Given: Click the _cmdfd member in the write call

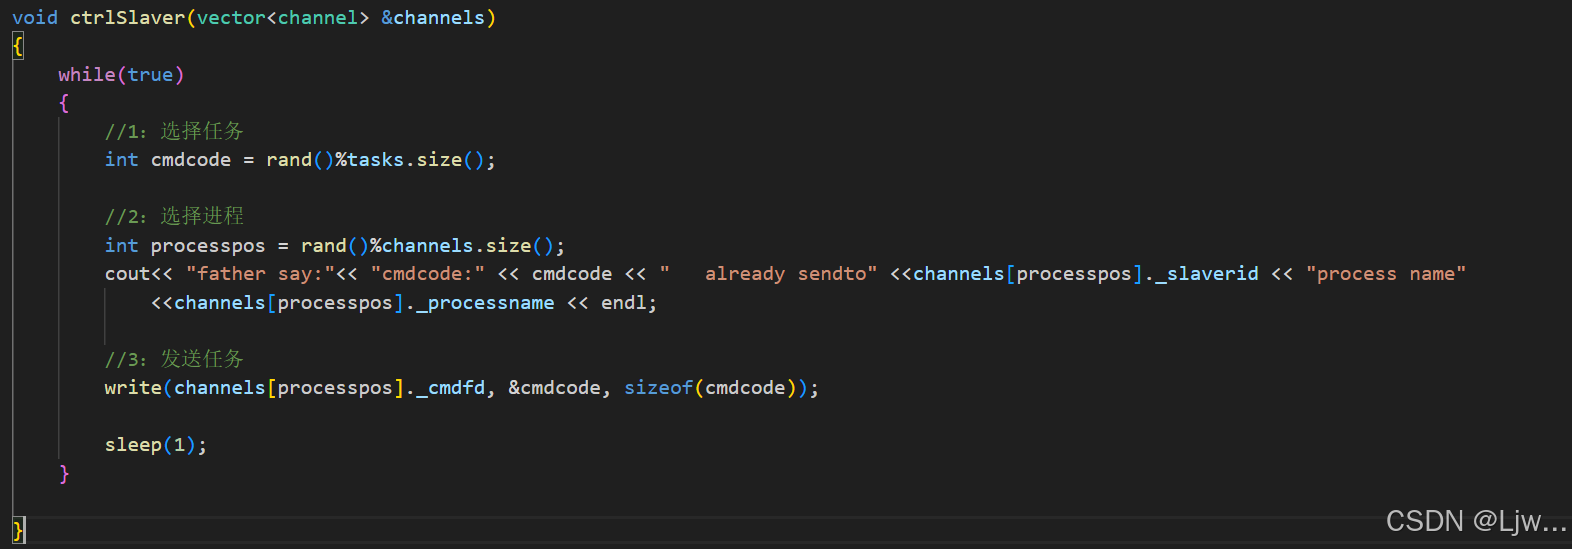Looking at the screenshot, I should point(450,388).
